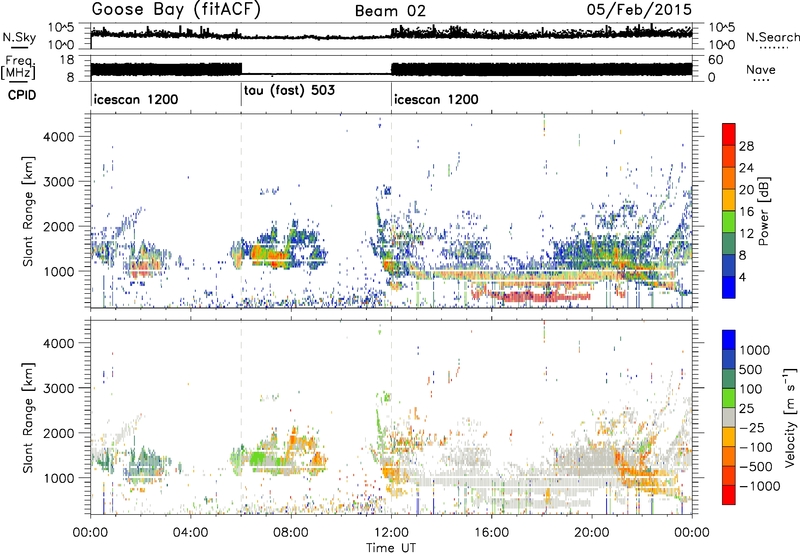Click the '60' Nave axis tick label
Viewport: 800px width, 554px height.
tap(715, 60)
